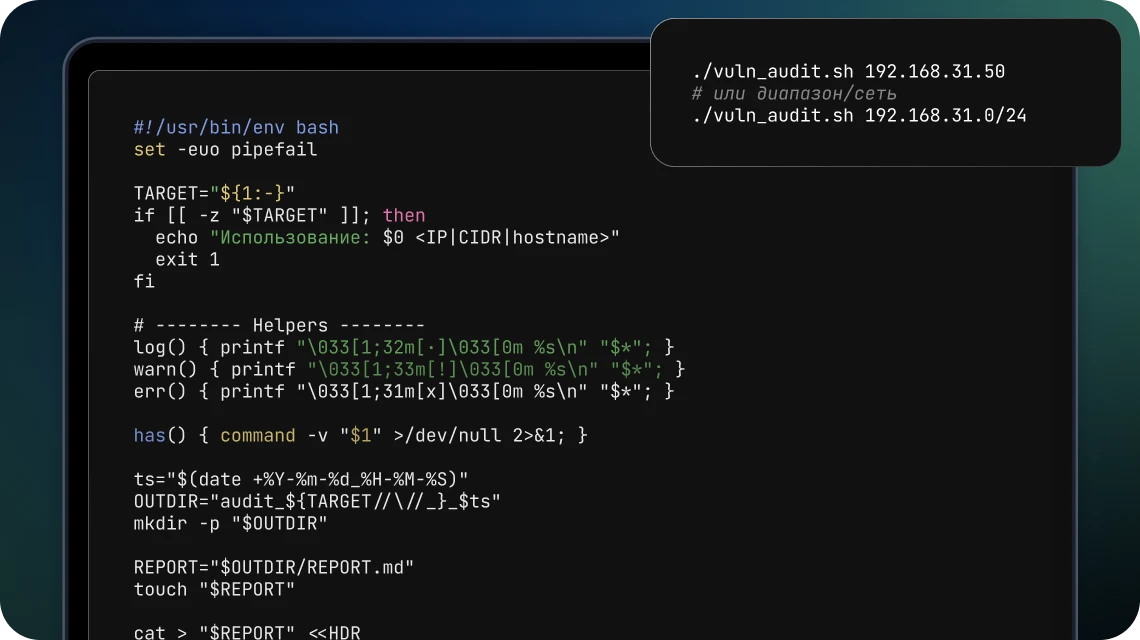1140x640 pixels.
Task: Place cursor on the TARGET variable assignment
Action: [x=215, y=193]
